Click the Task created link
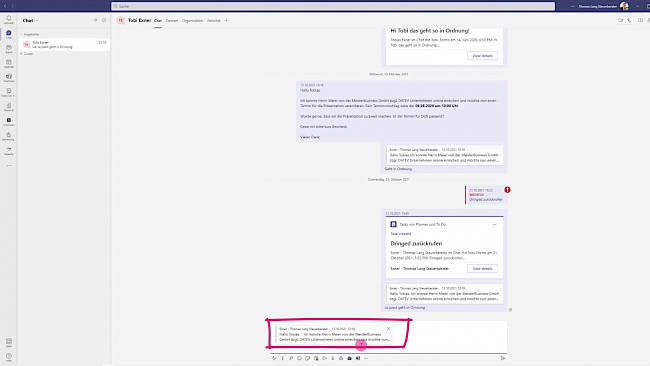Viewport: 650px width, 366px height. [x=401, y=234]
